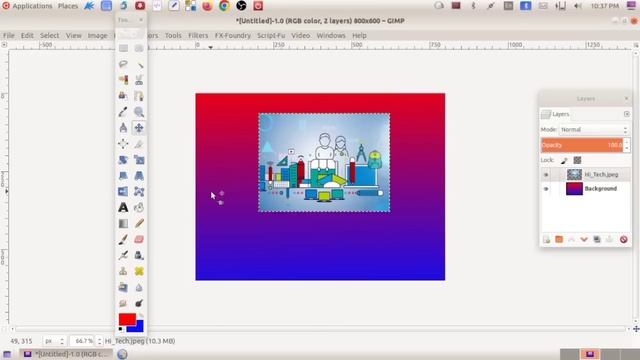
Task: Open the Edit menu
Action: click(27, 36)
